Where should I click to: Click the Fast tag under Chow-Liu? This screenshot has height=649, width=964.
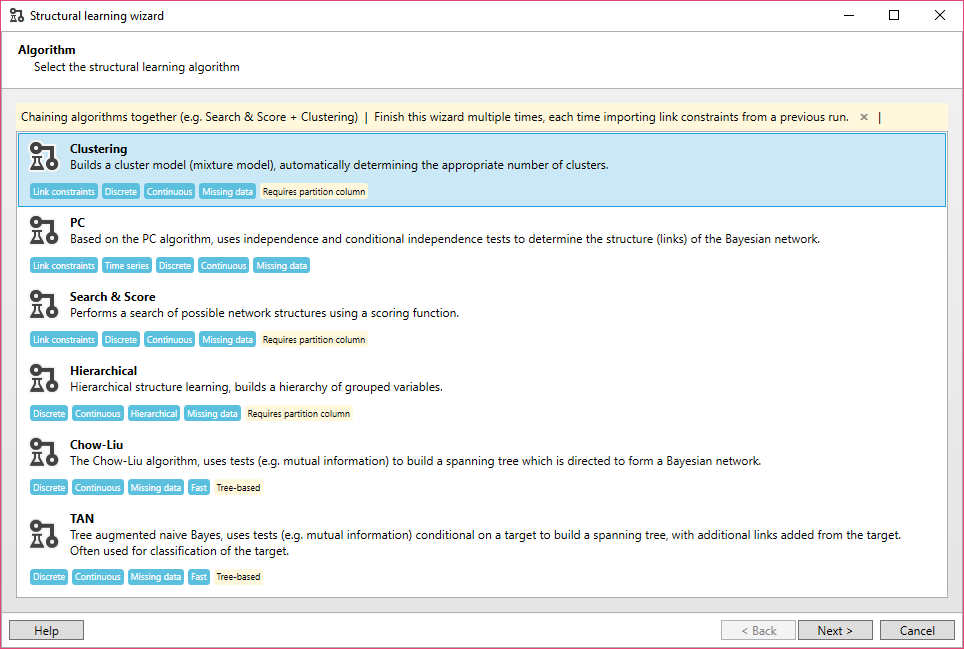click(199, 488)
